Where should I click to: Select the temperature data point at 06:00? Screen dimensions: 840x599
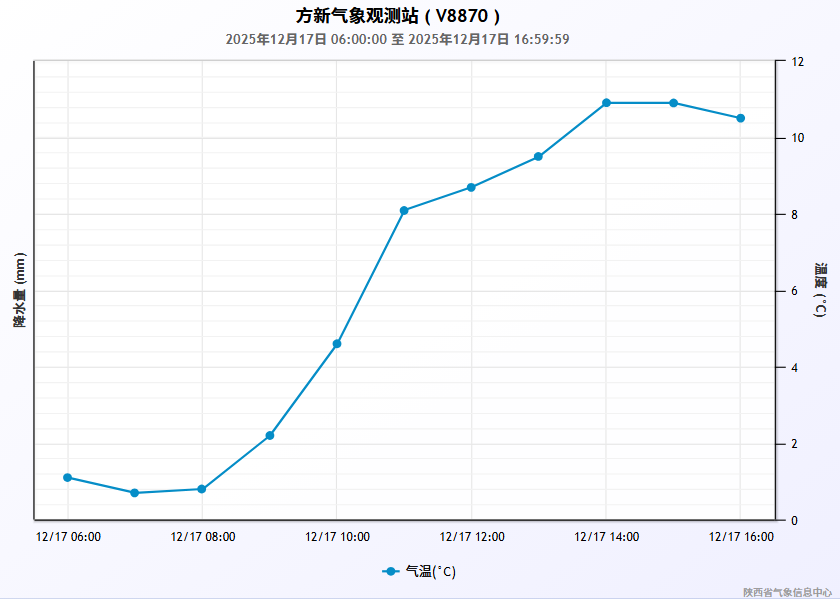(x=68, y=477)
